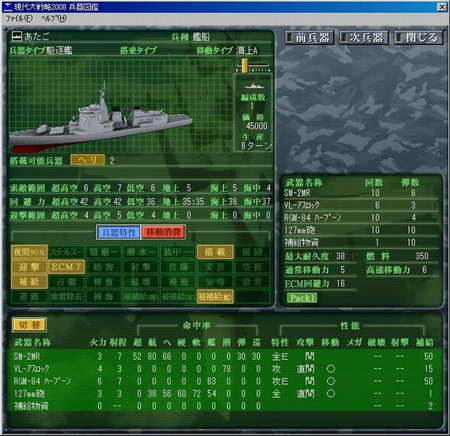Open the ファイル(F) menu
450x436 pixels.
pyautogui.click(x=19, y=19)
